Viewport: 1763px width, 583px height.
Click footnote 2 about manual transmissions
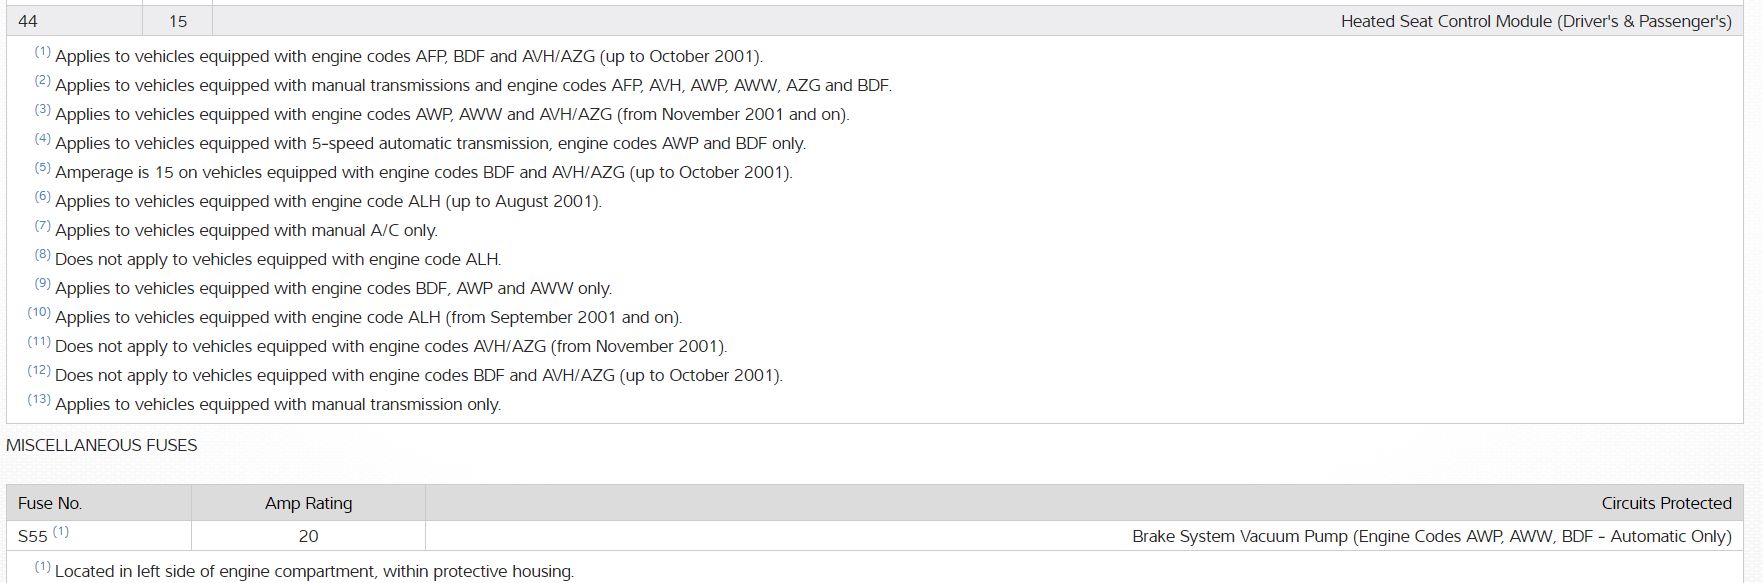click(472, 86)
